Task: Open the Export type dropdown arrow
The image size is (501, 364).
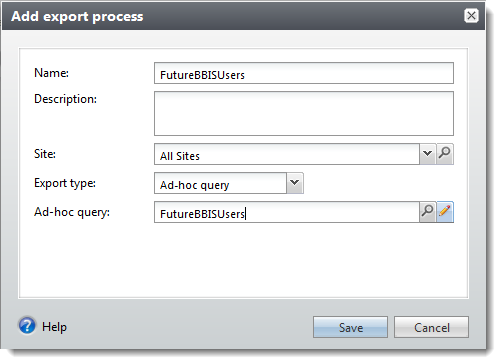Action: point(295,183)
